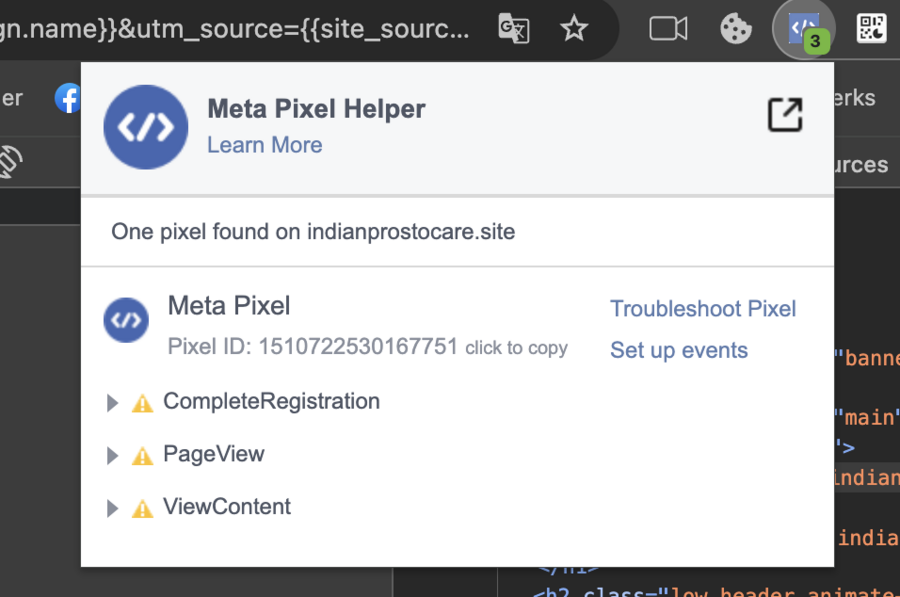Click the Facebook bookmark icon
The width and height of the screenshot is (900, 597).
[68, 98]
